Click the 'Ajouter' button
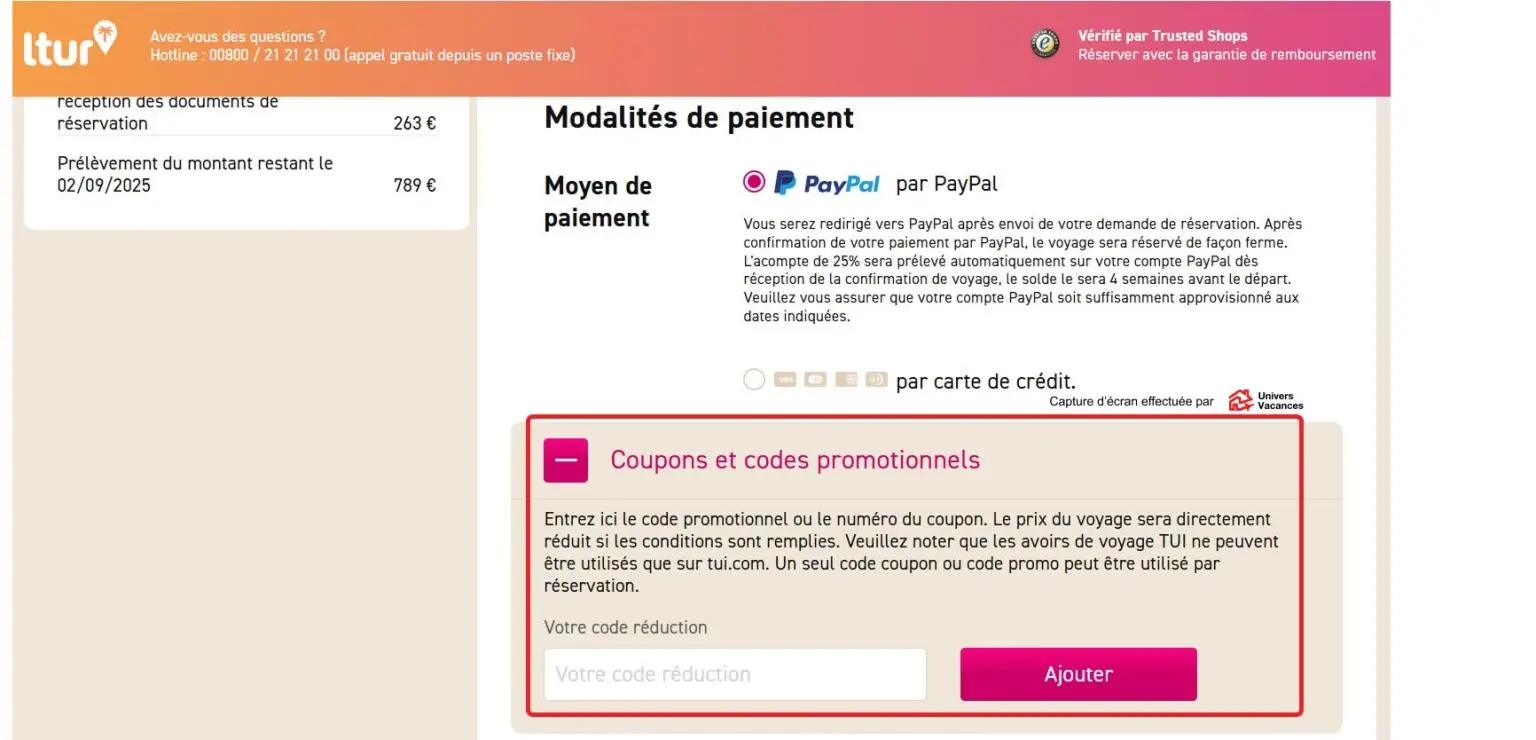This screenshot has width=1536, height=740. 1078,674
